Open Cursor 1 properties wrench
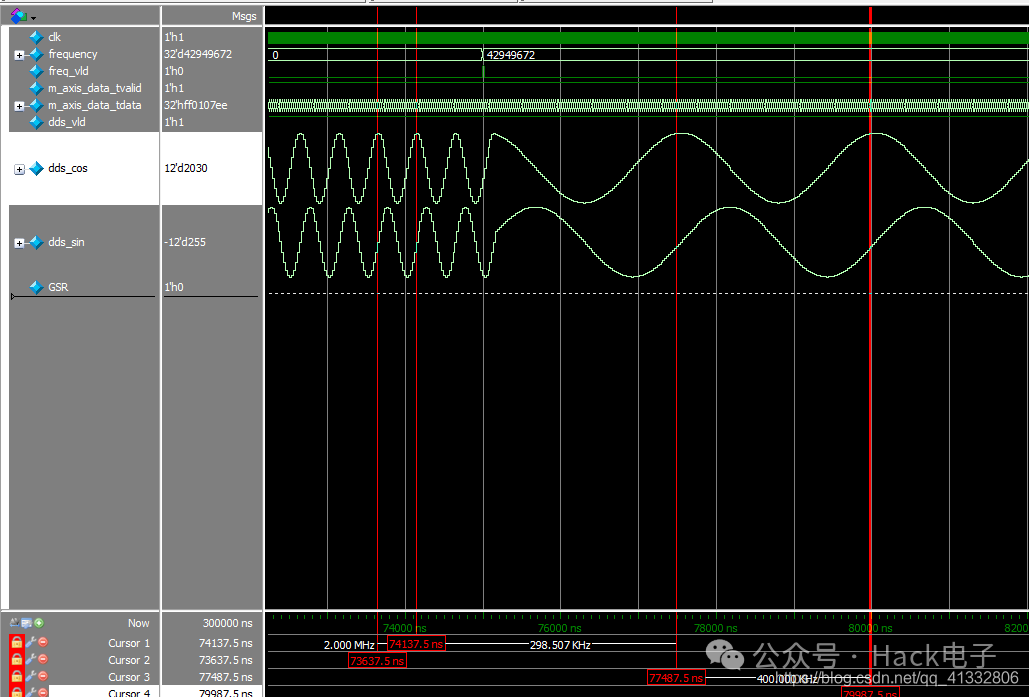The width and height of the screenshot is (1029, 697). 30,643
